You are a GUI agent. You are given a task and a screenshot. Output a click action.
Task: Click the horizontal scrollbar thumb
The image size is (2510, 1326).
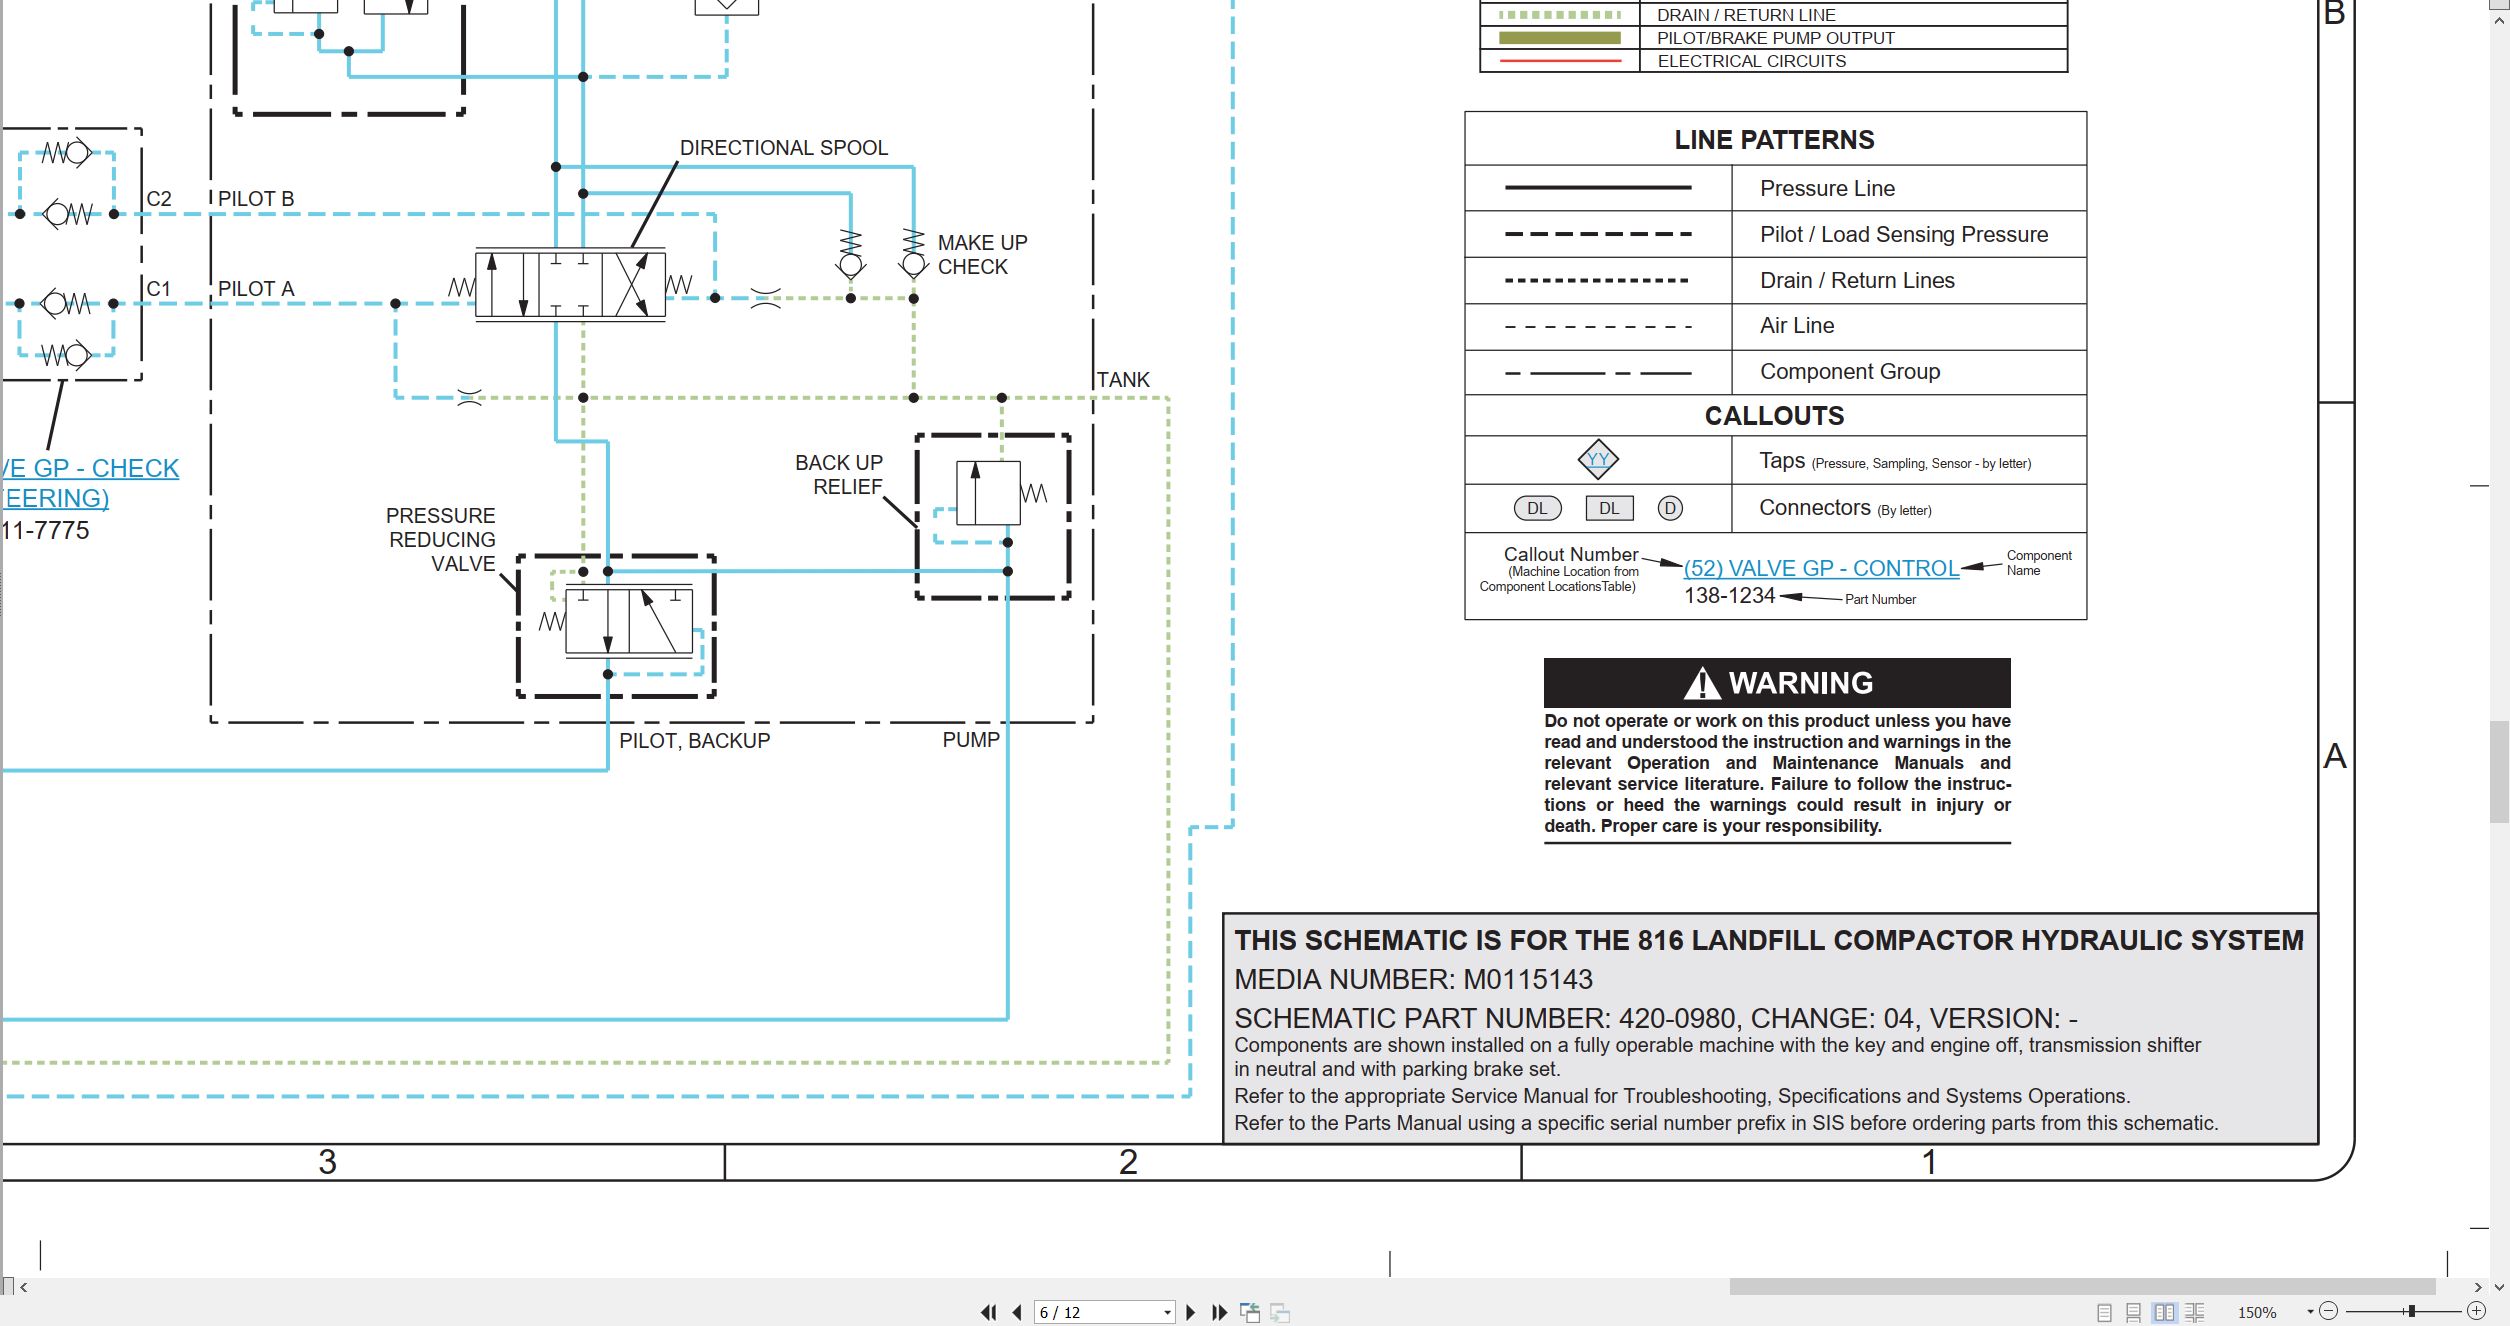(x=2082, y=1287)
